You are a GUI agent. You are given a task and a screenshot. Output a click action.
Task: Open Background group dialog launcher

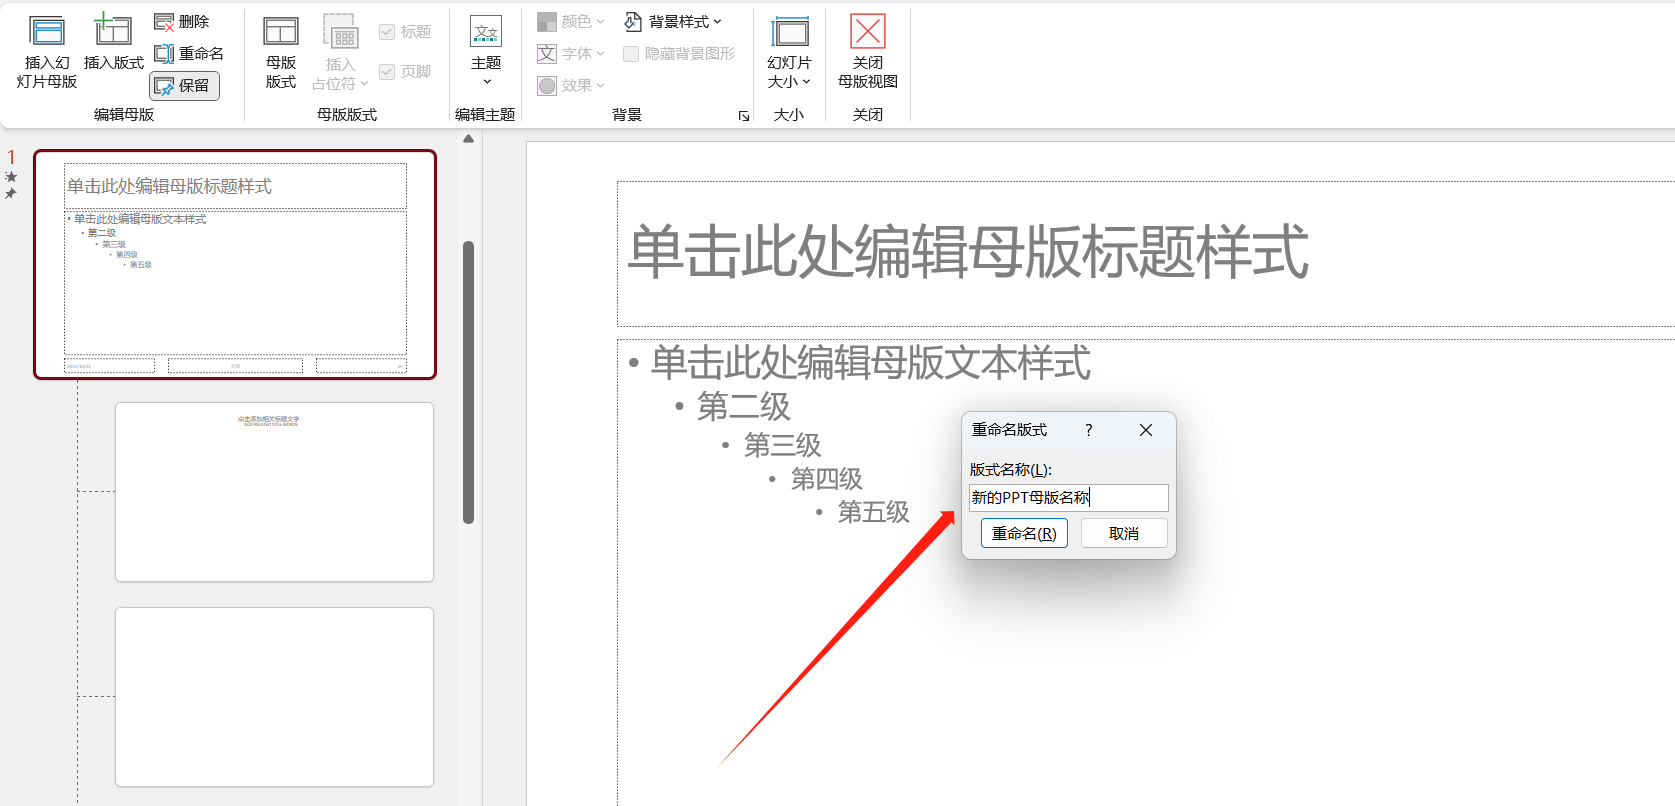coord(744,116)
